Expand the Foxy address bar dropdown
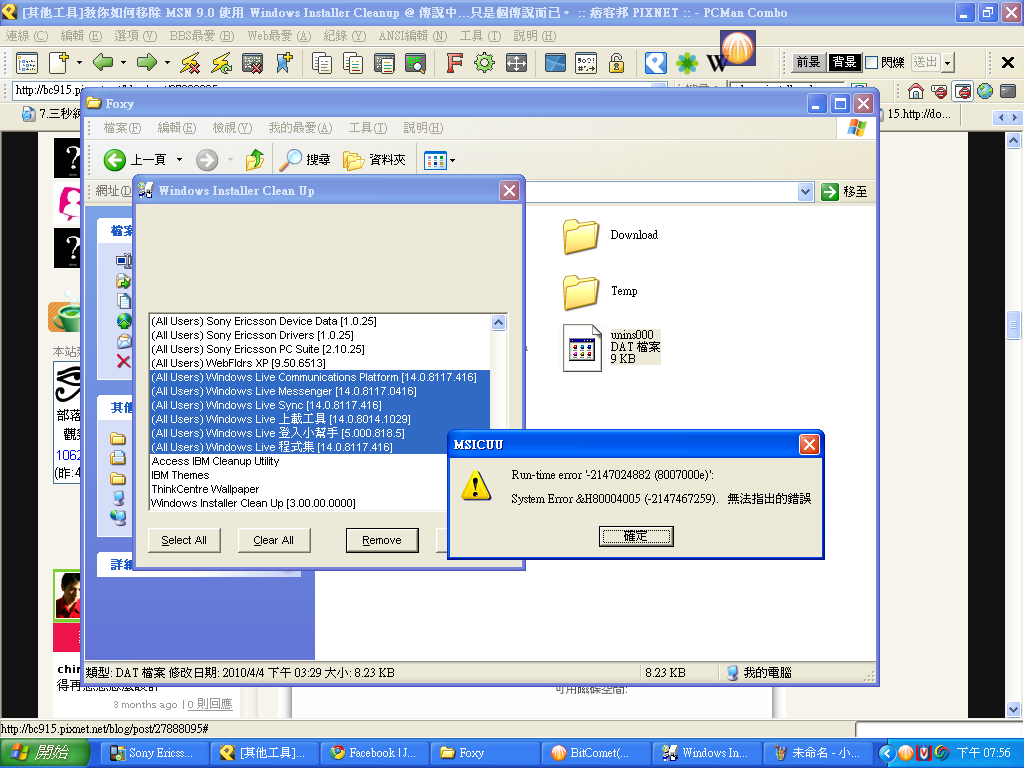Viewport: 1024px width, 768px height. click(805, 192)
